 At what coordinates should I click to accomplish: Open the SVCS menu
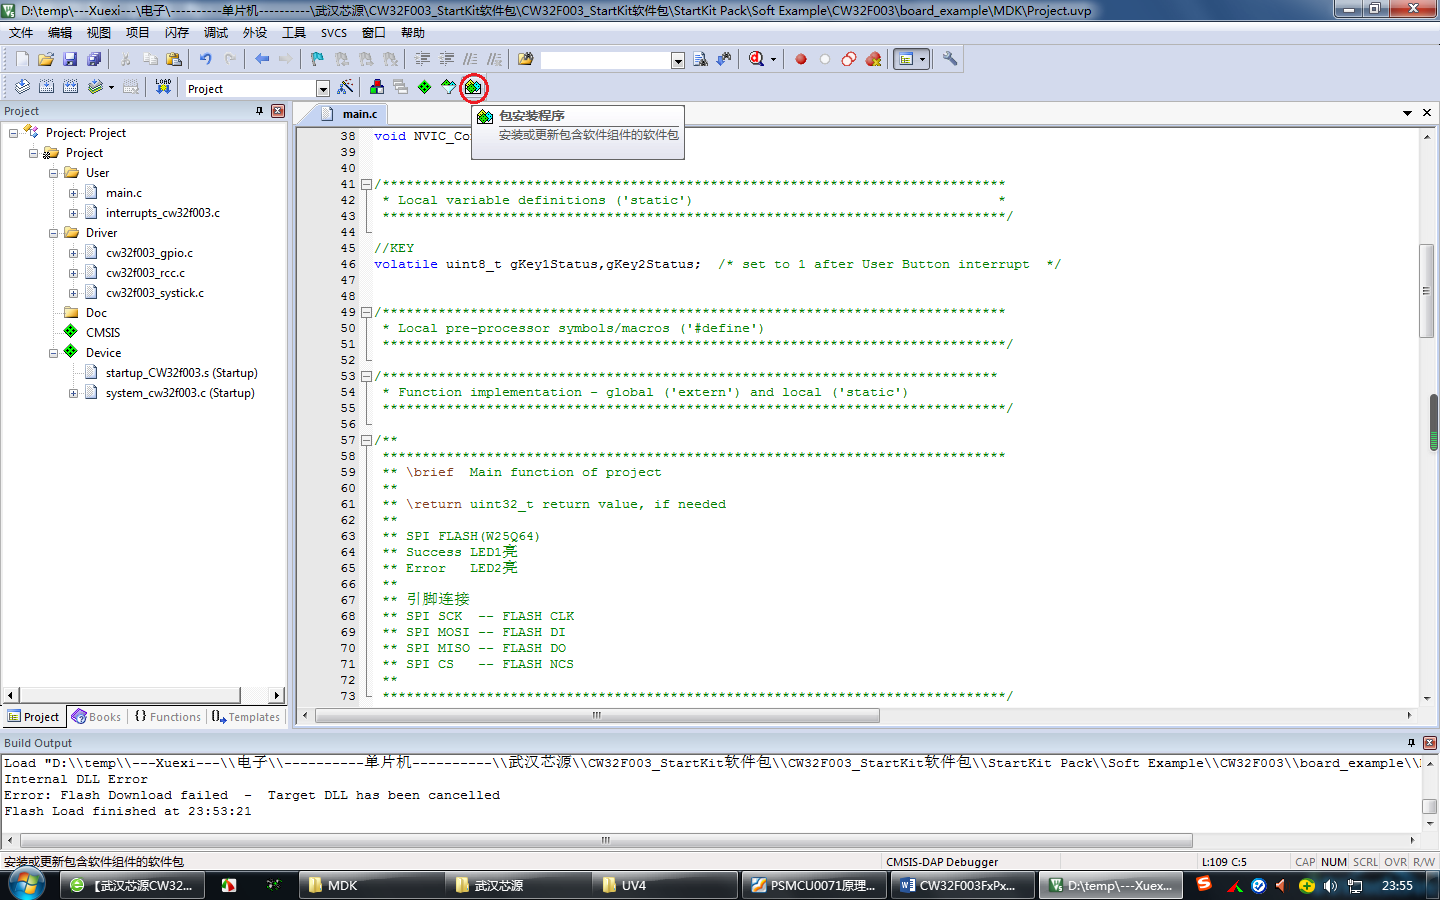[334, 33]
